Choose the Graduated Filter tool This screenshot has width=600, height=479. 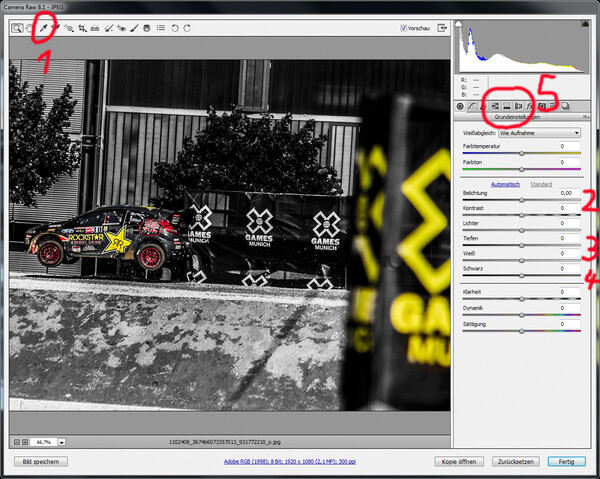click(147, 28)
